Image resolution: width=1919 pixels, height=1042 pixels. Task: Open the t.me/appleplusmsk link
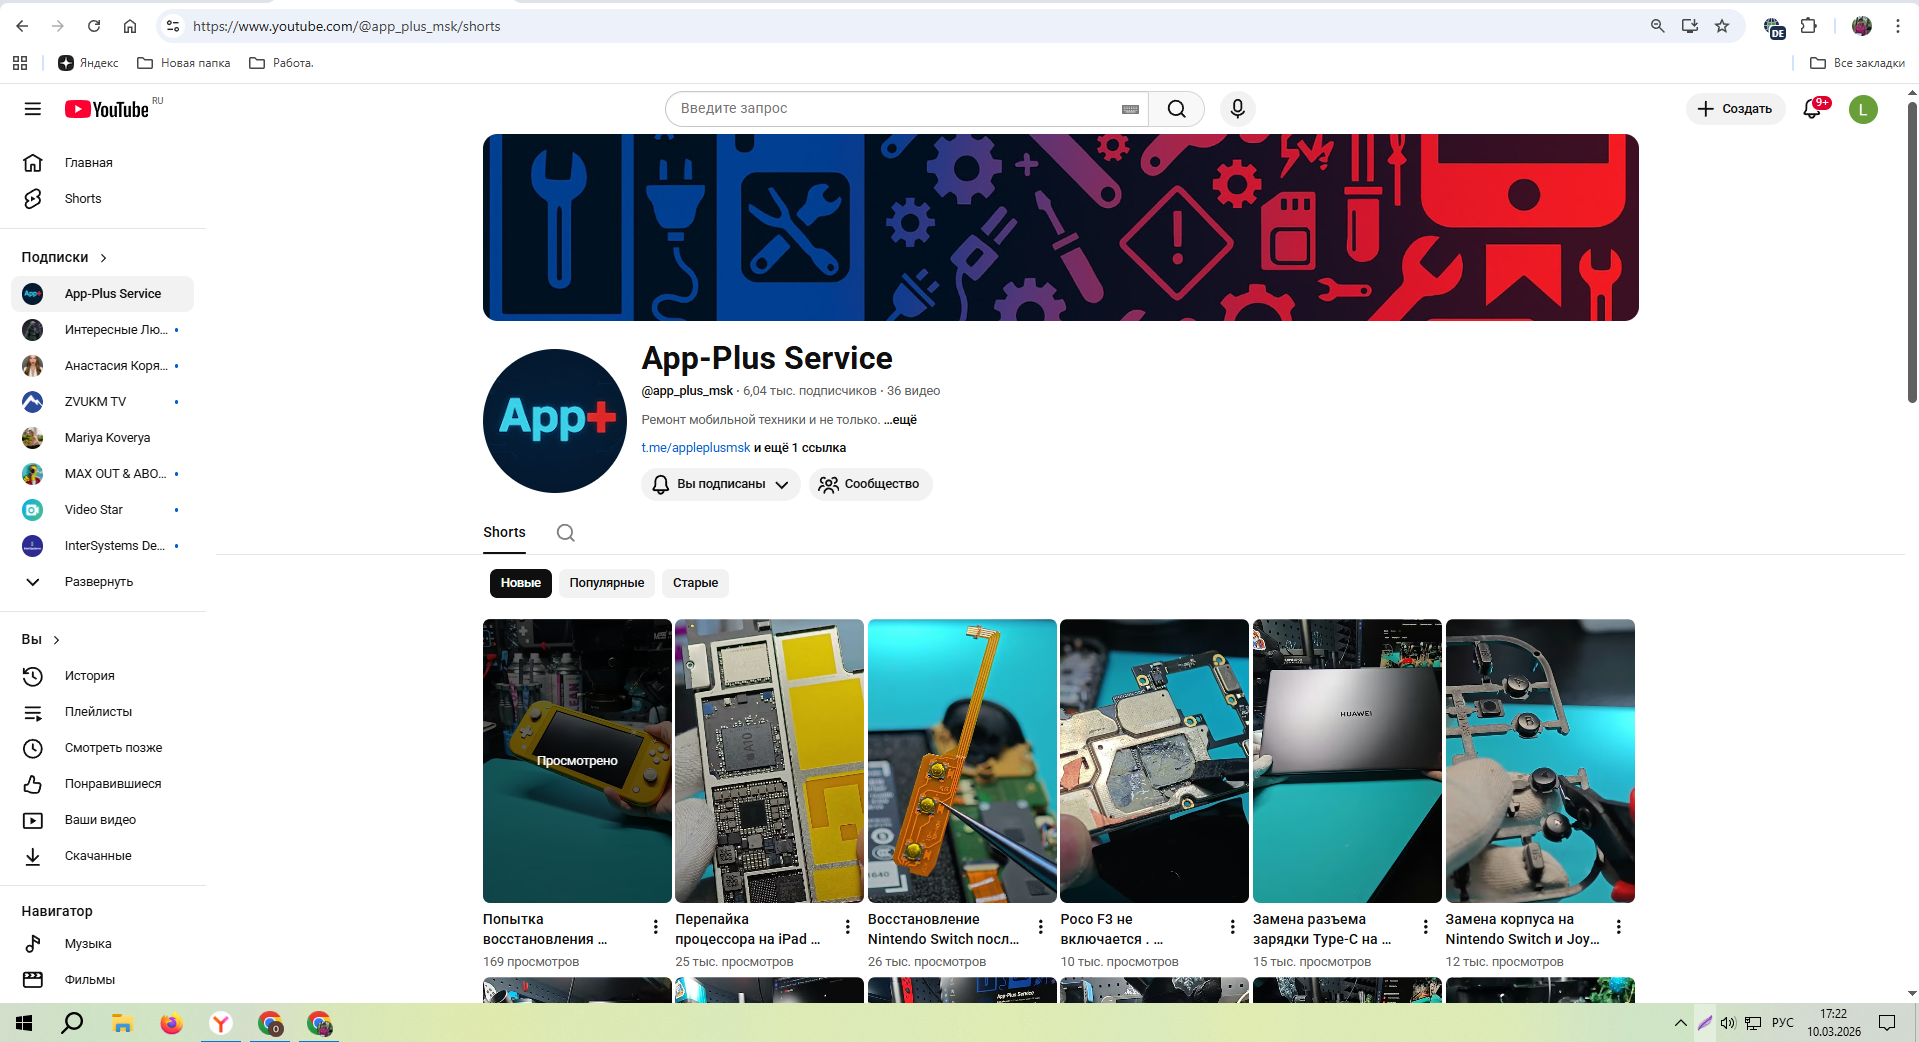click(x=696, y=448)
